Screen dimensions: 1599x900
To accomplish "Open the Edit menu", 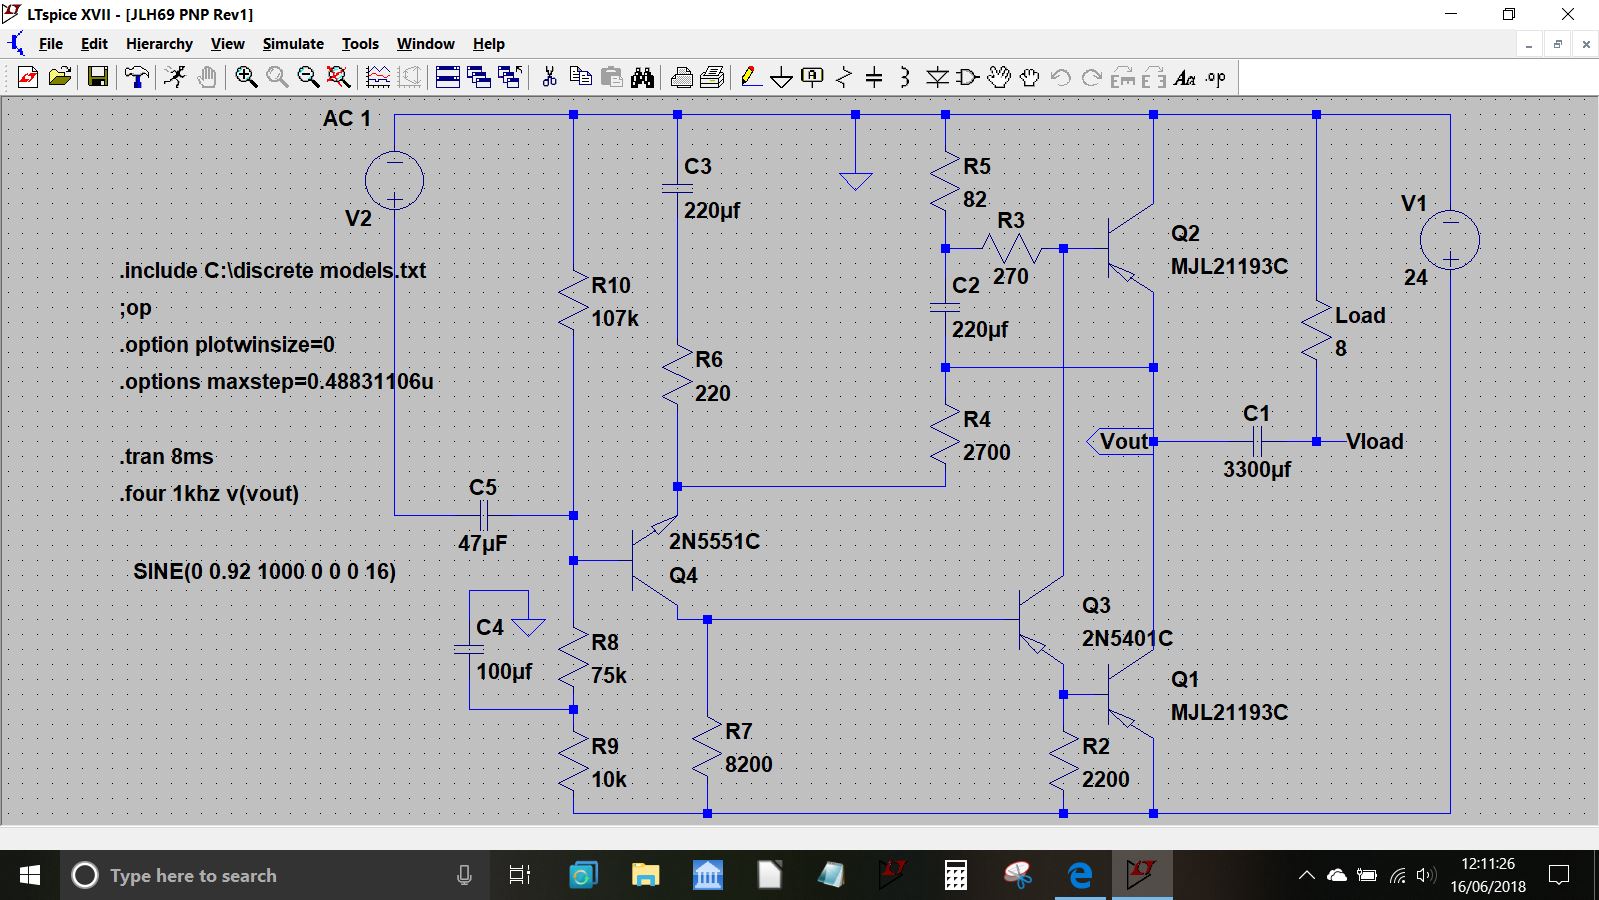I will (94, 44).
